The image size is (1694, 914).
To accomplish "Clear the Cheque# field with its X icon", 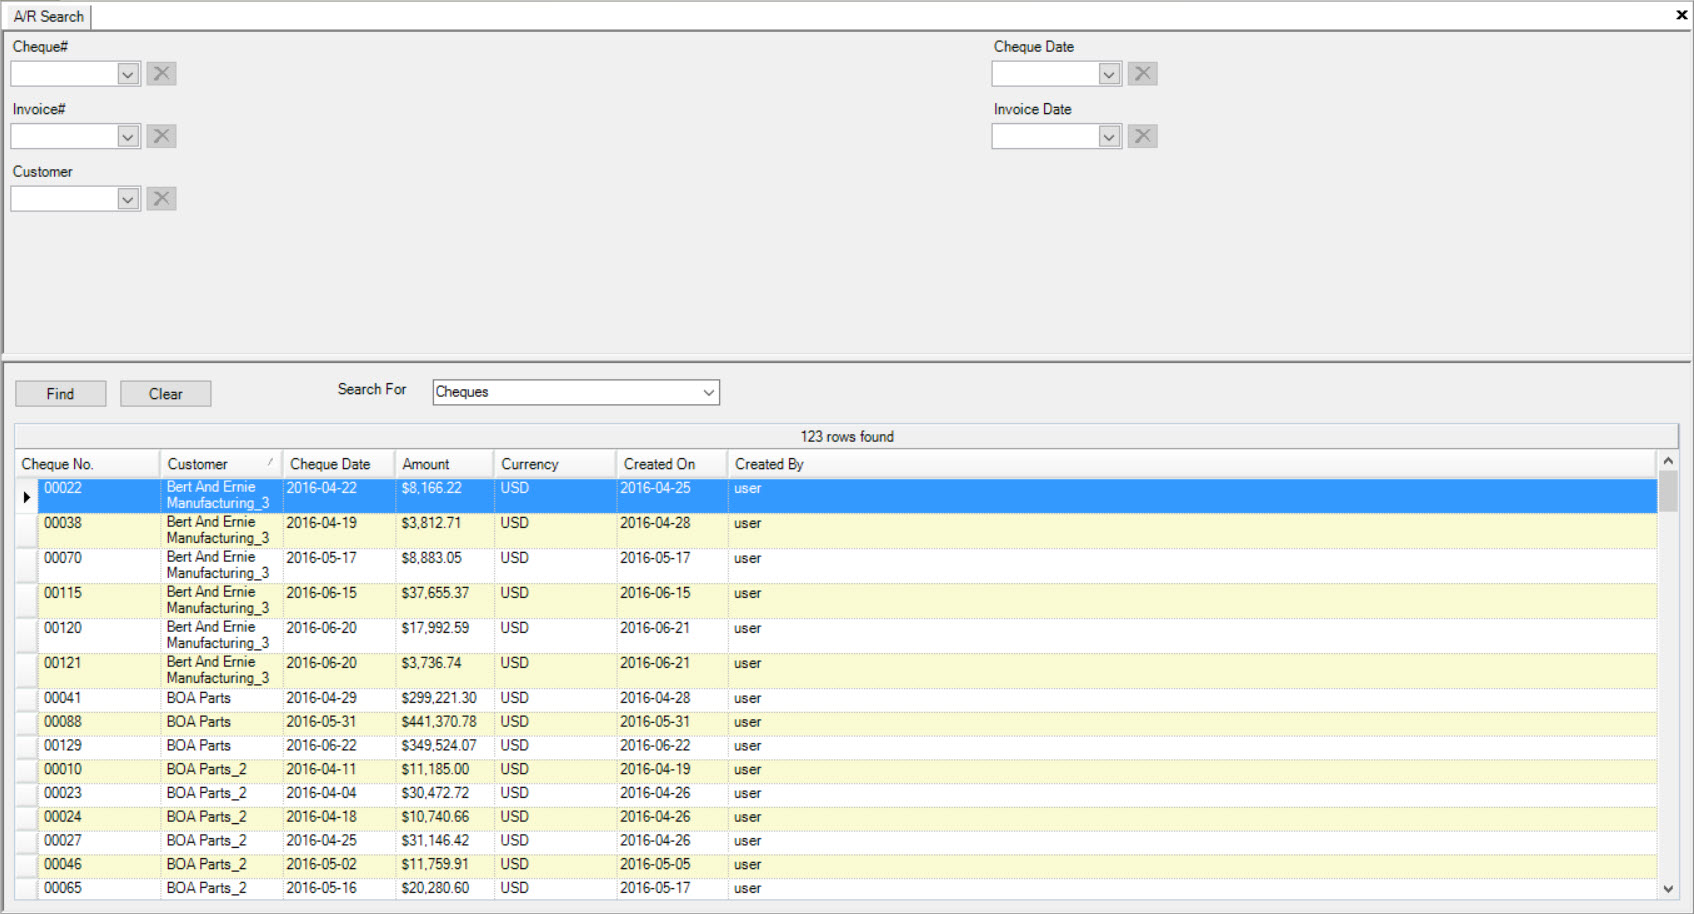I will click(x=161, y=74).
